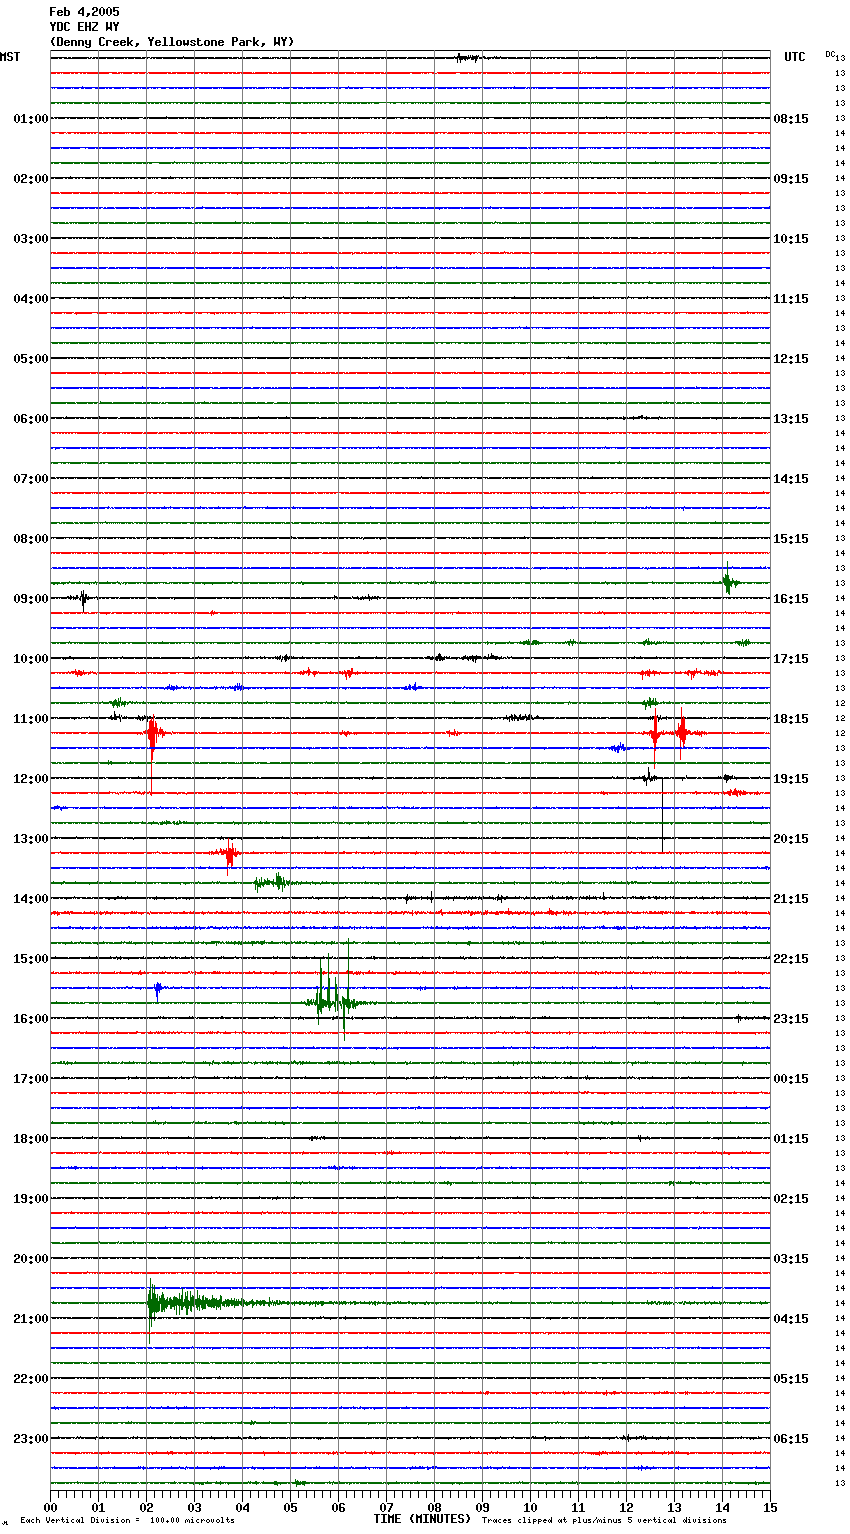Viewport: 850px width, 1534px height.
Task: Select minute tick label "03" on bottom axis
Action: click(194, 1507)
